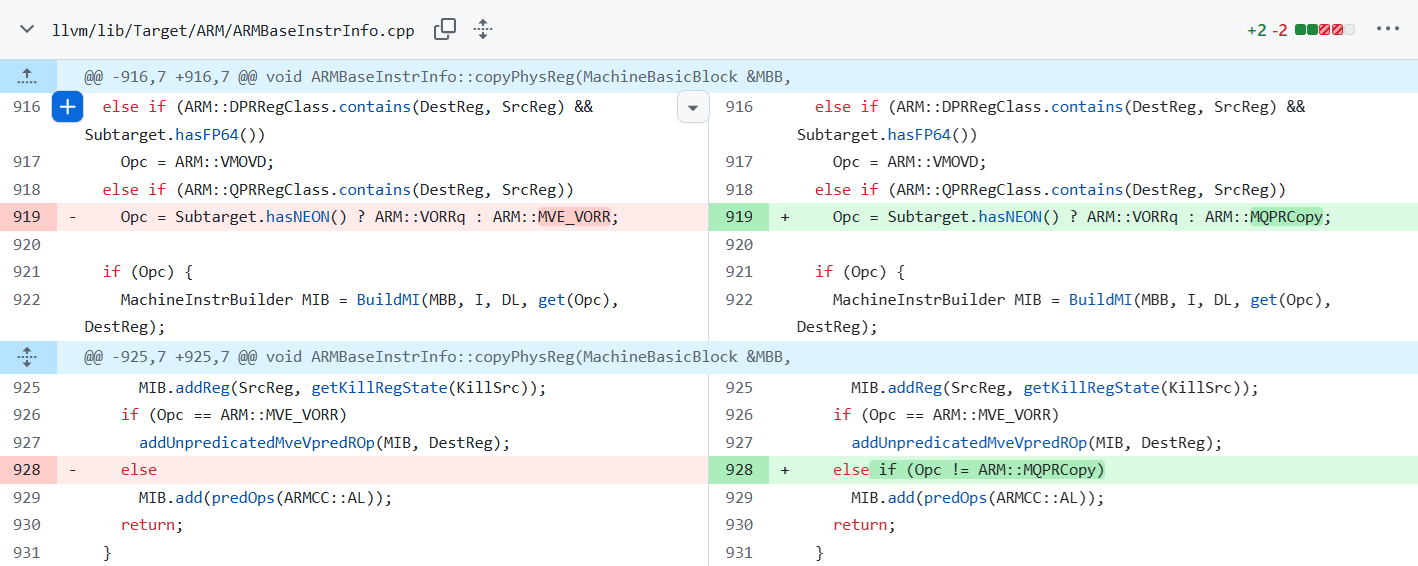Click 'Opc = ARM::VMOVD;' on the left side
The height and width of the screenshot is (566, 1418).
(197, 162)
